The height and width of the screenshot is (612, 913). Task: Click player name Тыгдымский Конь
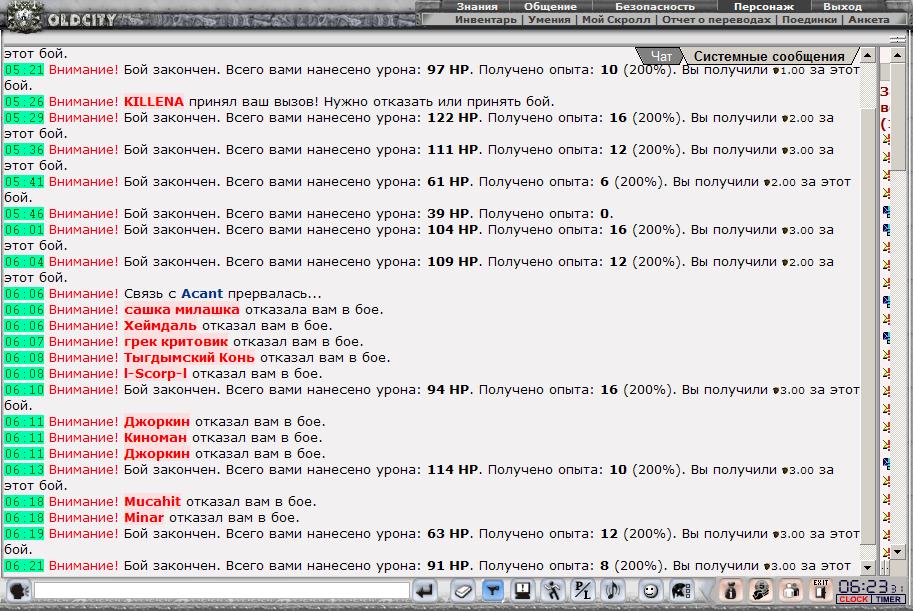189,358
